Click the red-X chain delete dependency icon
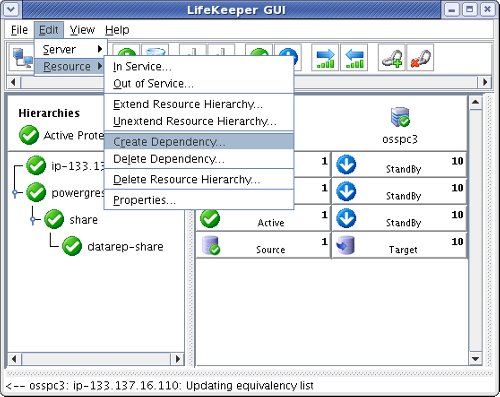Screen dimensions: 500x397 click(420, 58)
